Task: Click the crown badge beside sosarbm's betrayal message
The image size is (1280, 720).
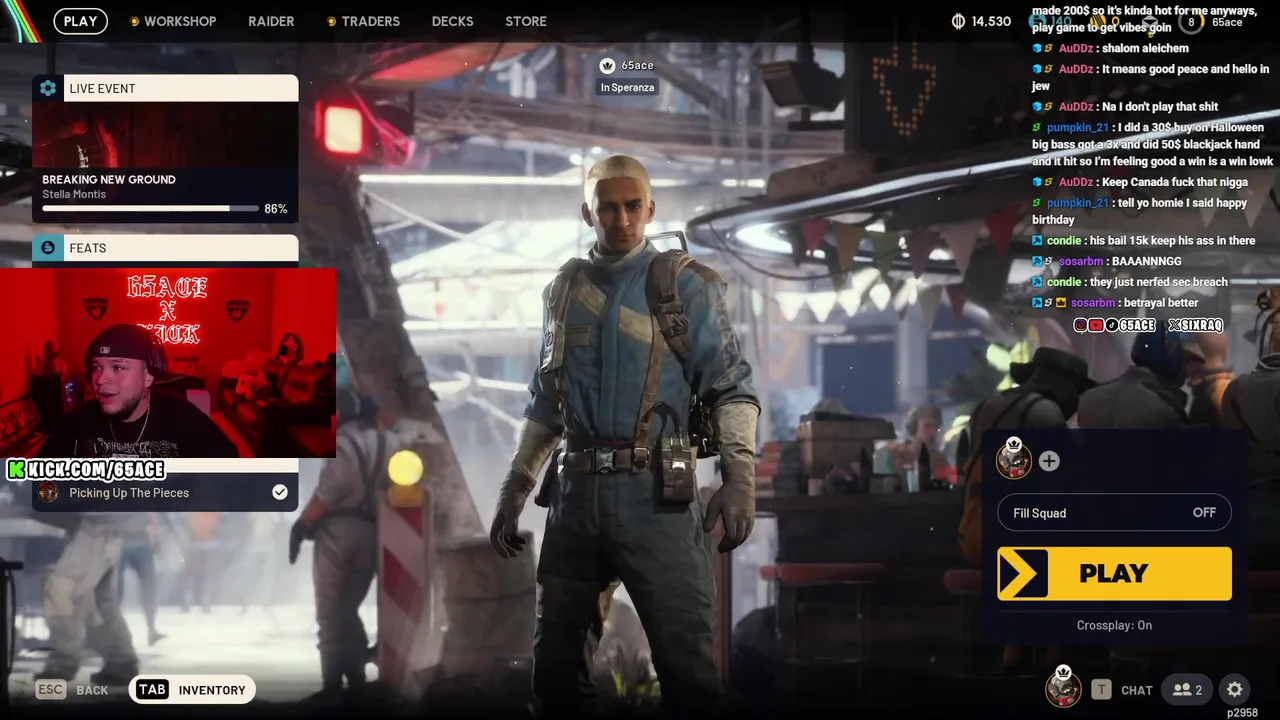Action: [x=1061, y=303]
